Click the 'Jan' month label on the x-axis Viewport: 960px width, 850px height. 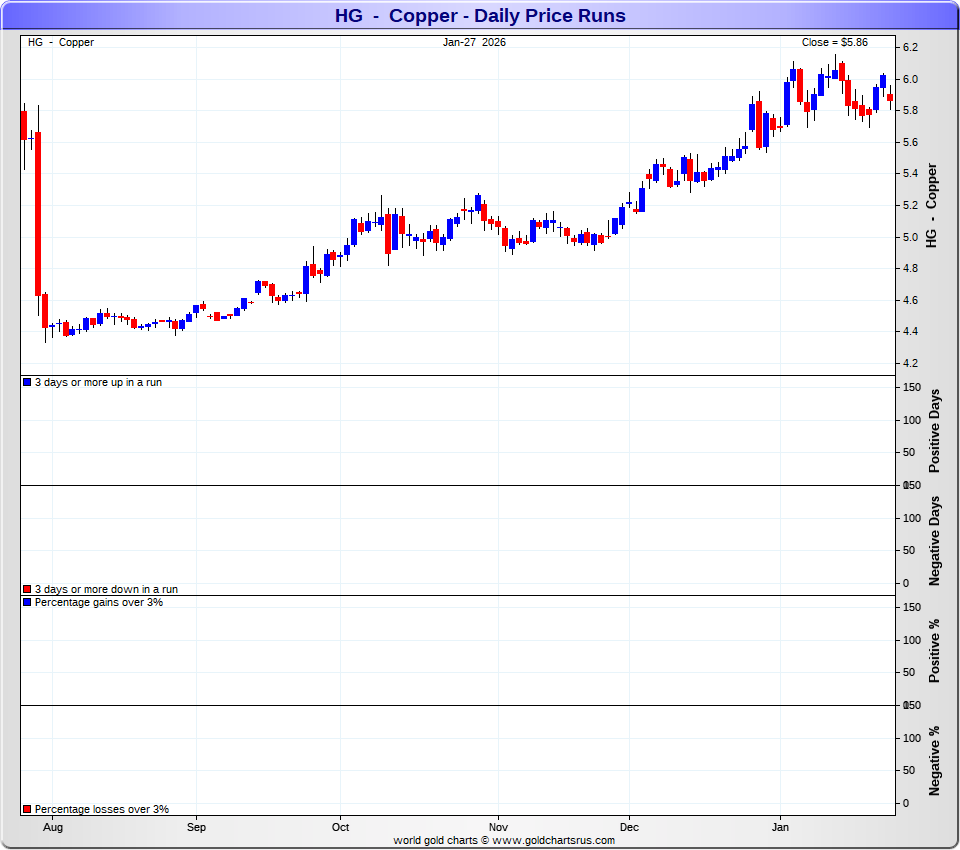click(781, 828)
